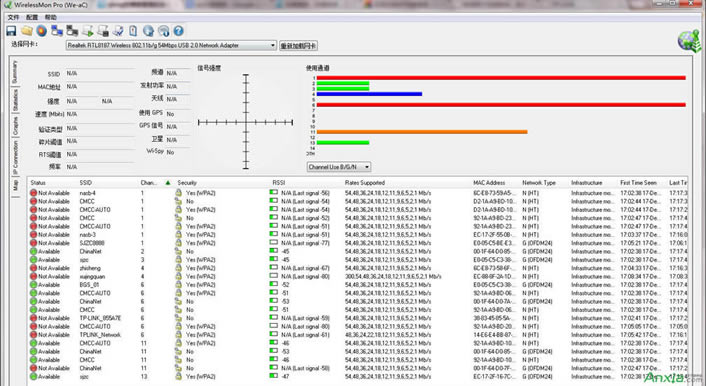Click the two blue monitors toolbar icon
The image size is (706, 386).
click(57, 31)
